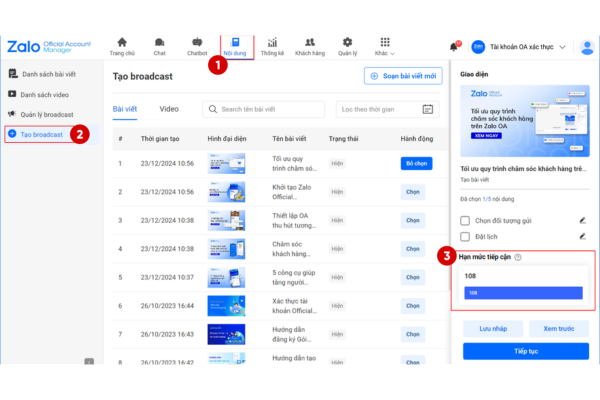Select Tạo broadcast in sidebar
The width and height of the screenshot is (600, 400).
coord(41,134)
